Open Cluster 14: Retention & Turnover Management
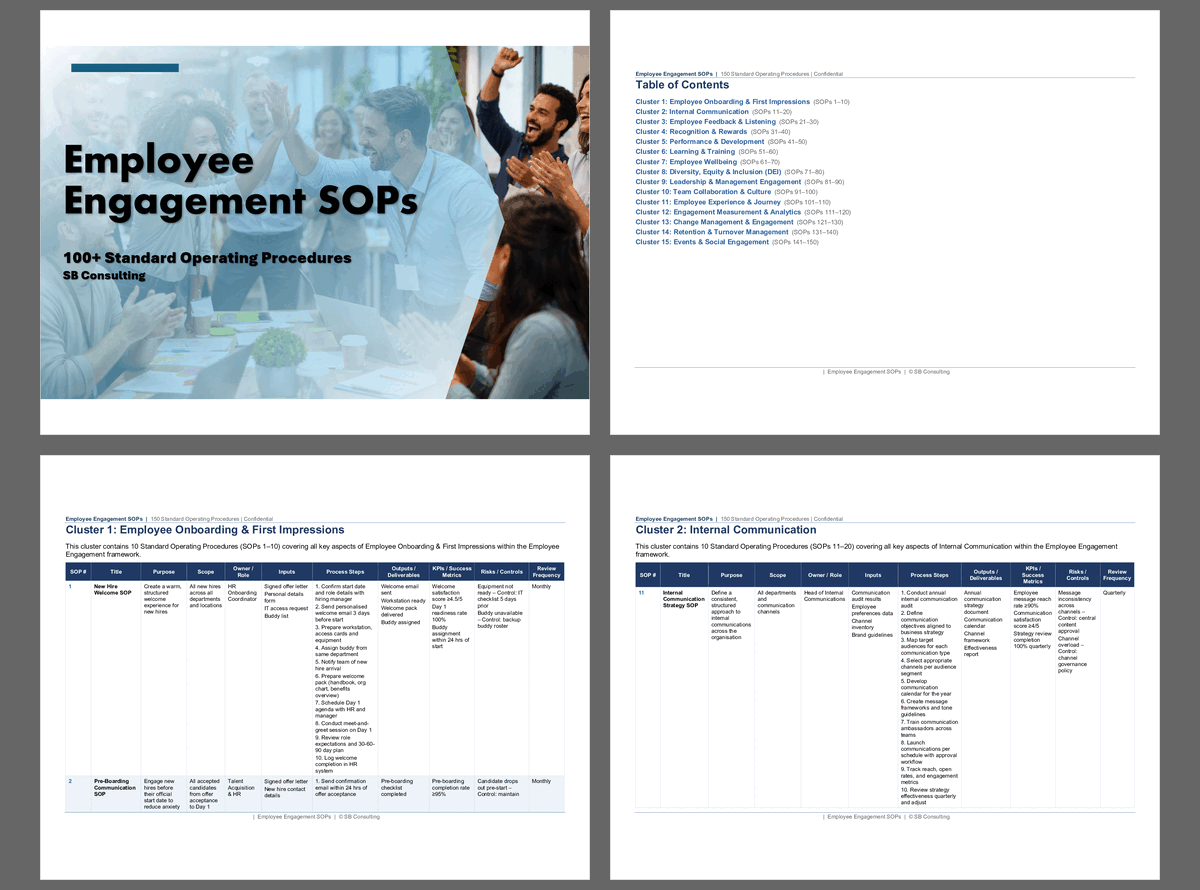 click(x=712, y=232)
